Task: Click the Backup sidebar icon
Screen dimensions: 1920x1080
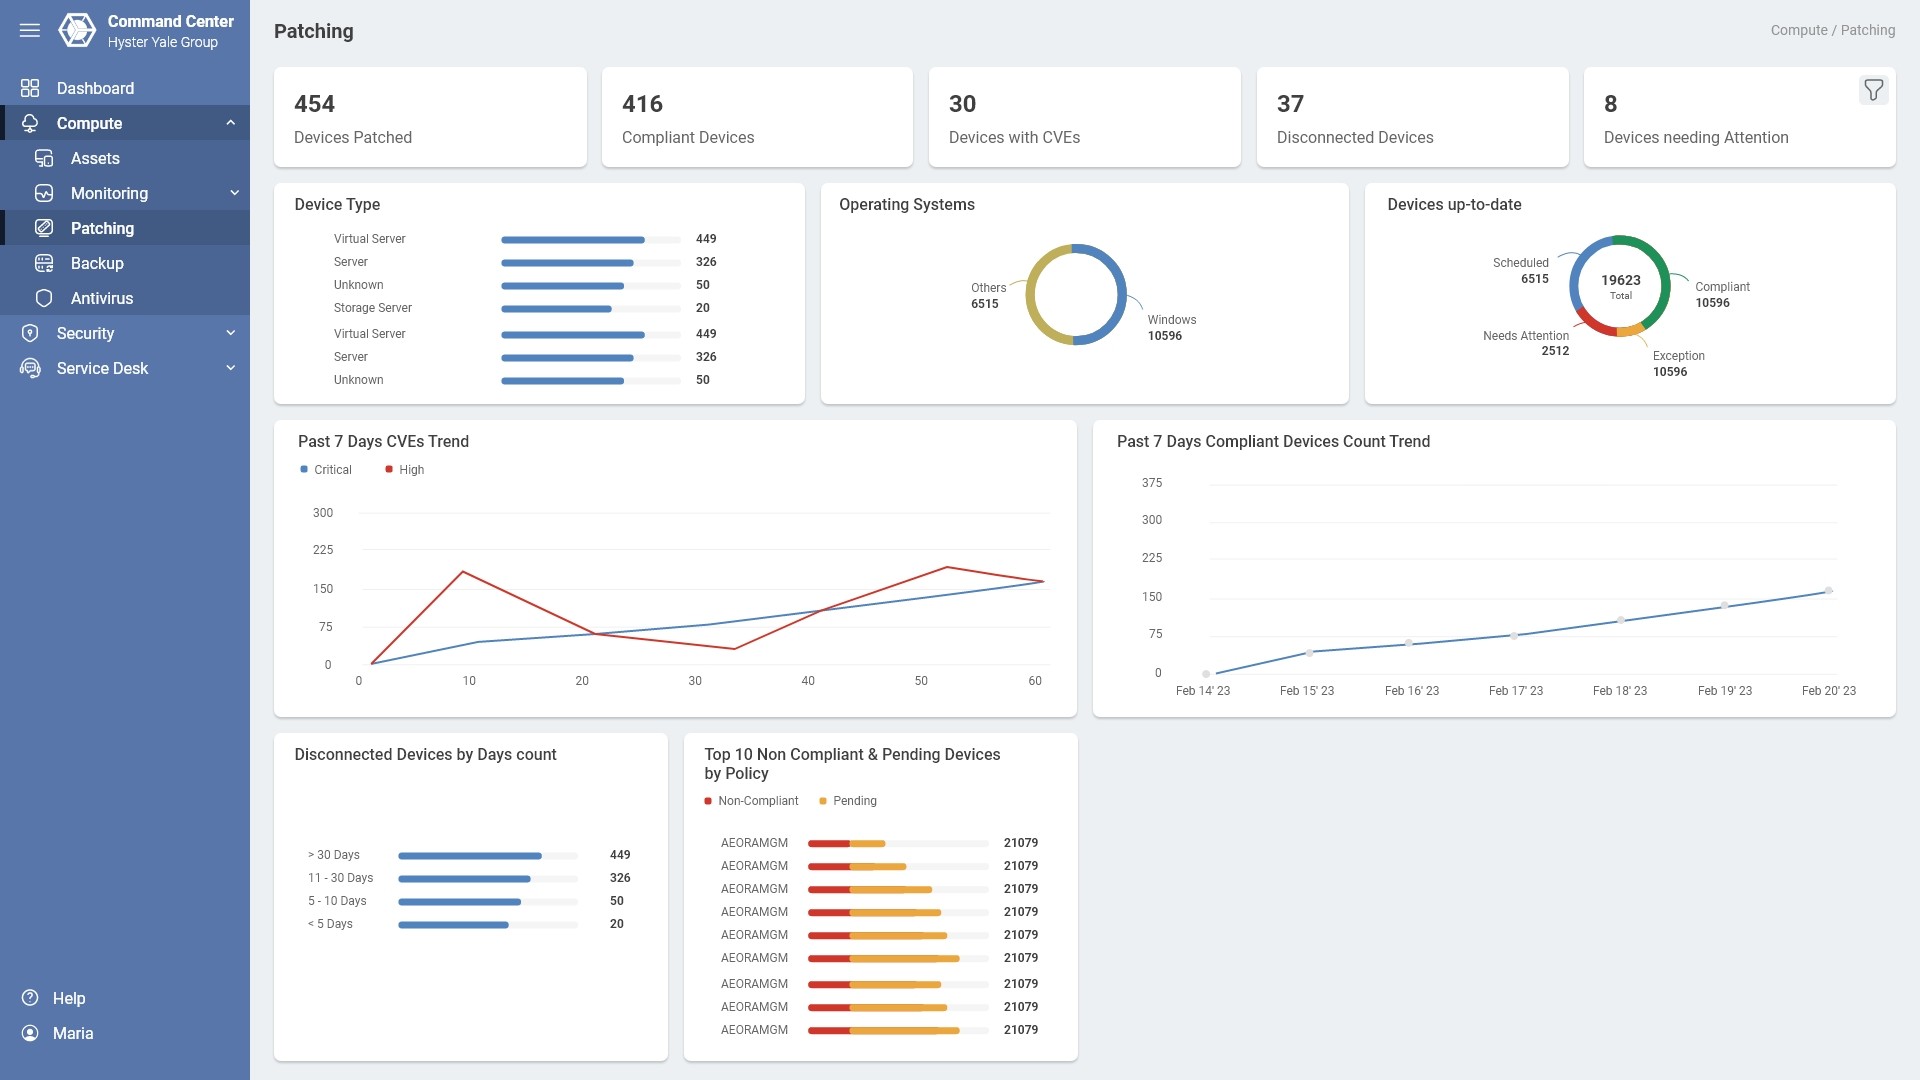Action: [44, 263]
